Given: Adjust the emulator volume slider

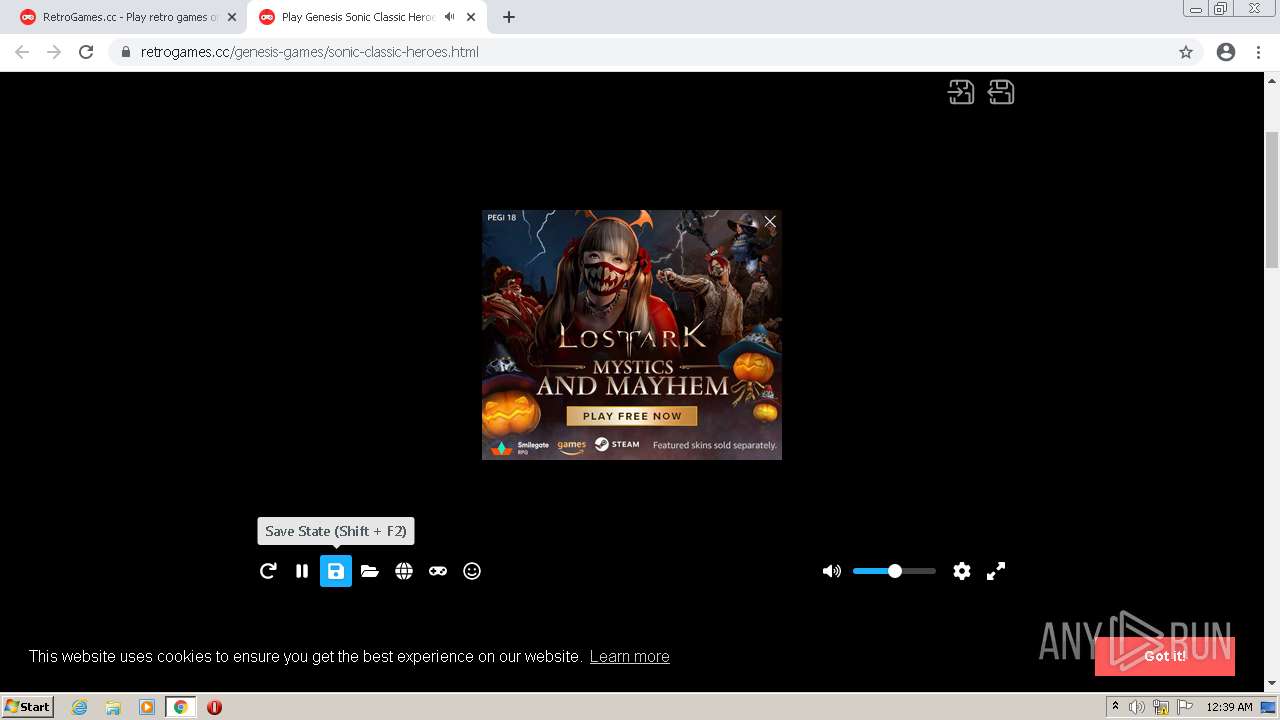Looking at the screenshot, I should tap(894, 571).
